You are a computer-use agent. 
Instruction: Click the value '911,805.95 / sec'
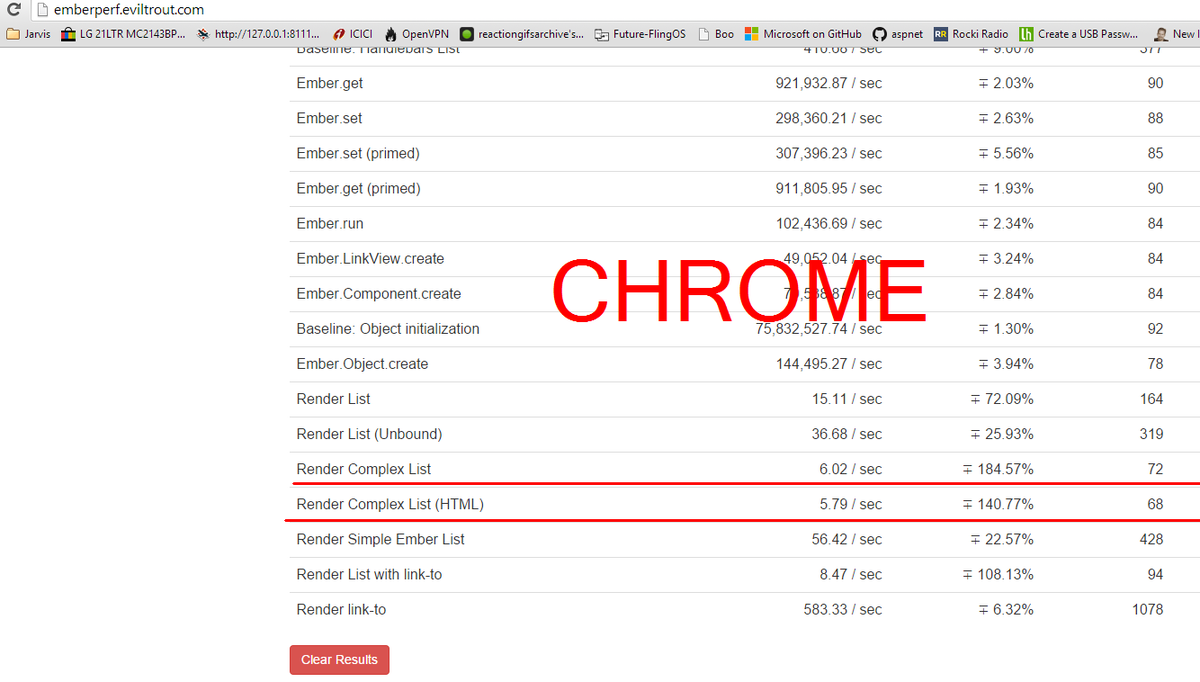coord(829,188)
